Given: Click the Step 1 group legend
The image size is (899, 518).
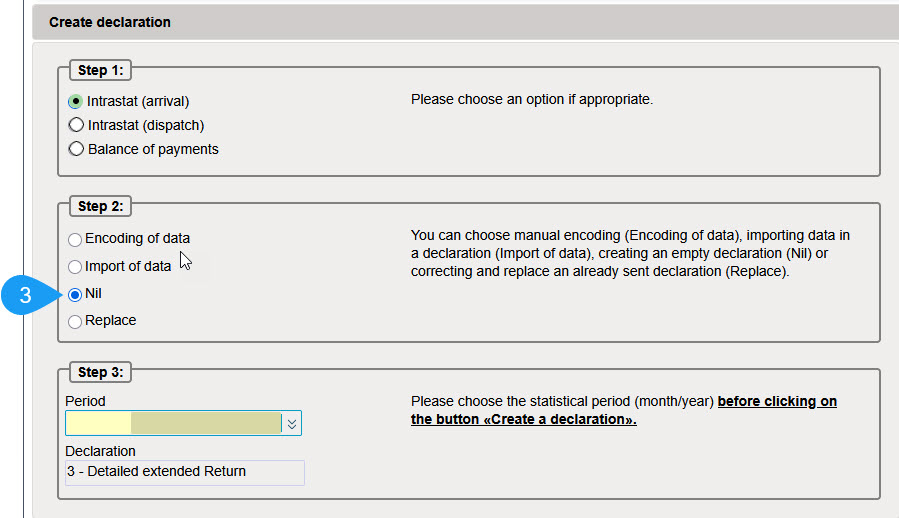Looking at the screenshot, I should [x=100, y=71].
